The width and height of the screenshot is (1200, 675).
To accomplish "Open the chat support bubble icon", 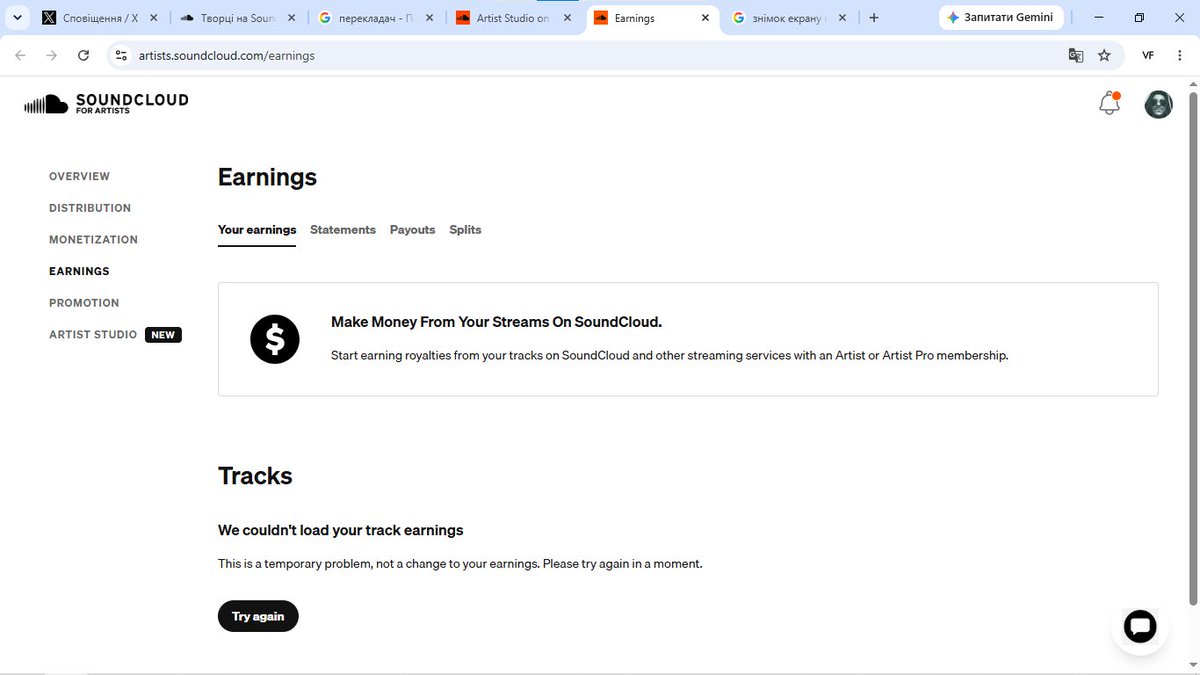I will (1140, 627).
